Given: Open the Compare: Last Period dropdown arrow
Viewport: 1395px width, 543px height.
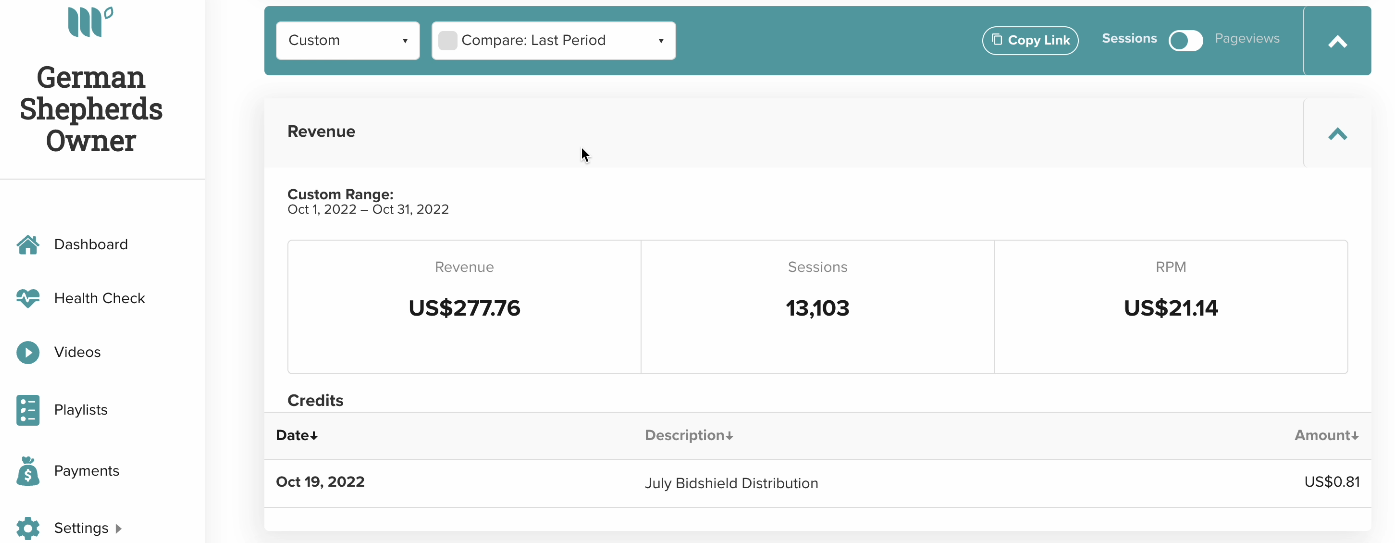Looking at the screenshot, I should [x=661, y=41].
